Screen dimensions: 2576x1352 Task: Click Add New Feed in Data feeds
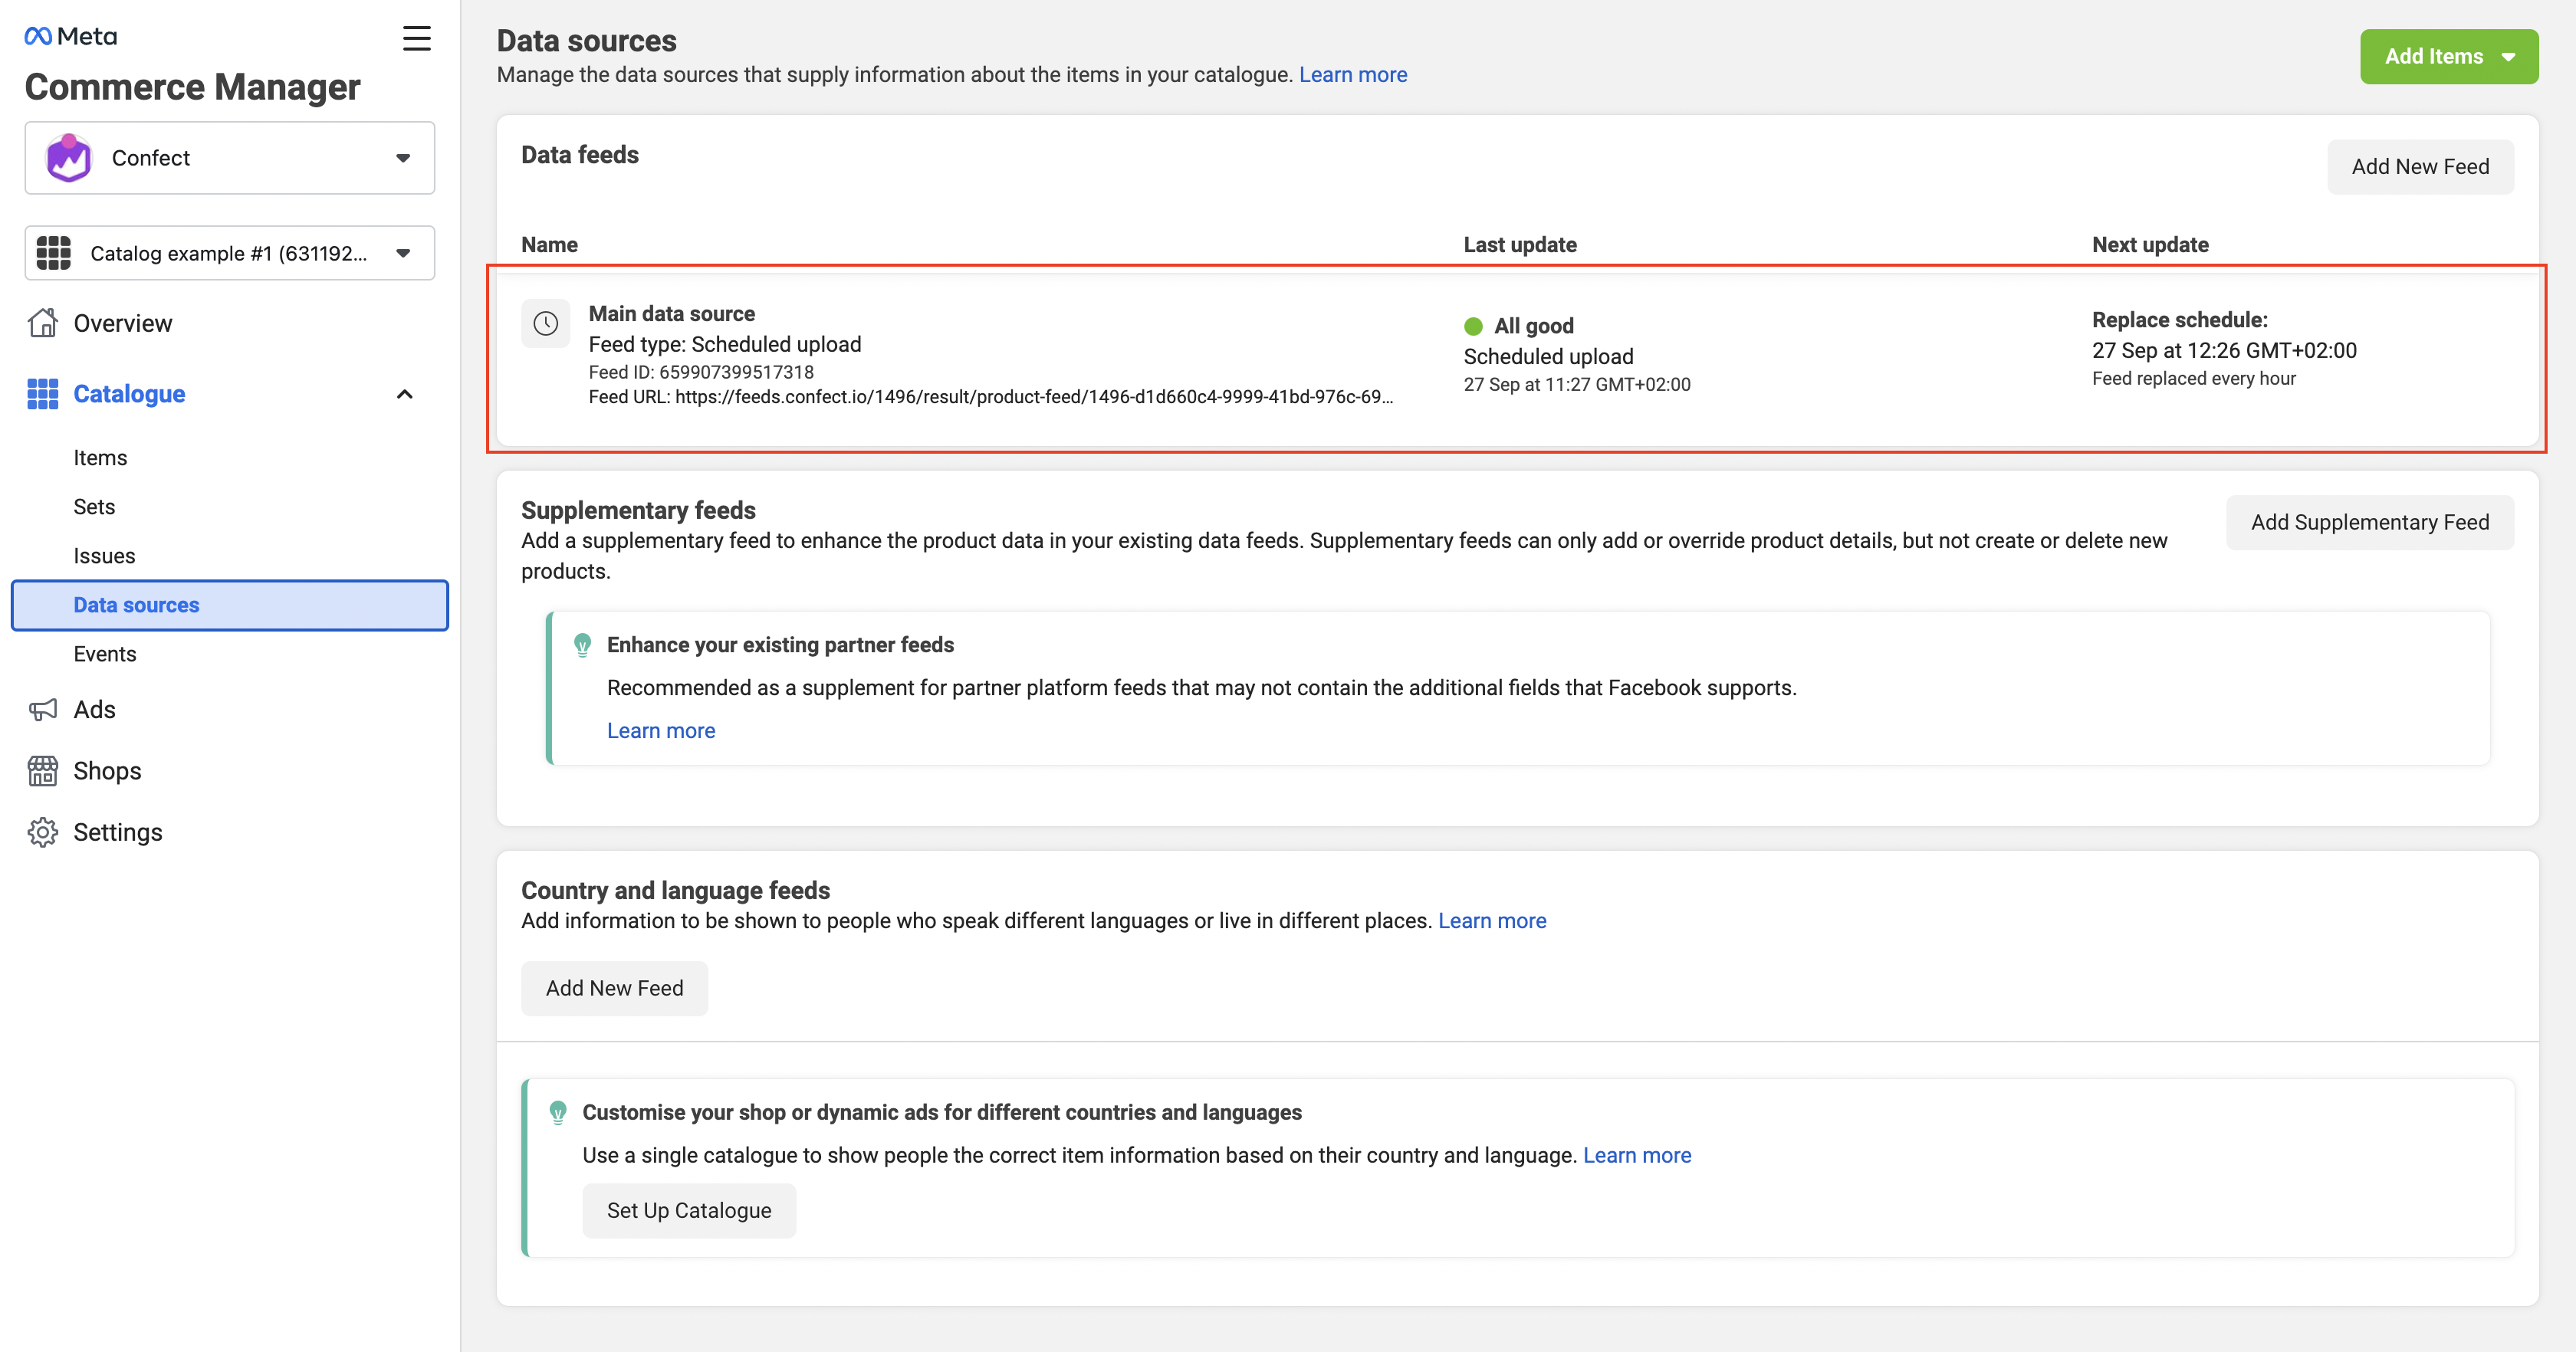coord(2420,166)
